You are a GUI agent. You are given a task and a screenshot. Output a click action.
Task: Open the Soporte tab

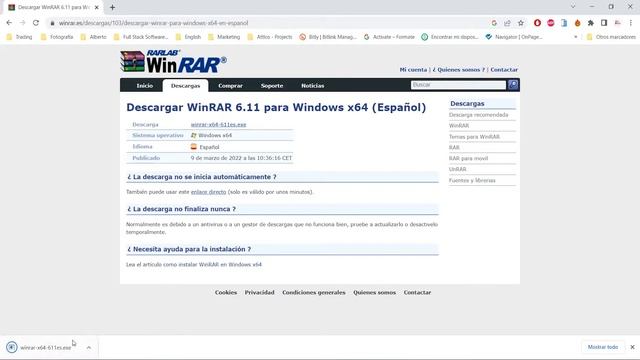[x=272, y=86]
